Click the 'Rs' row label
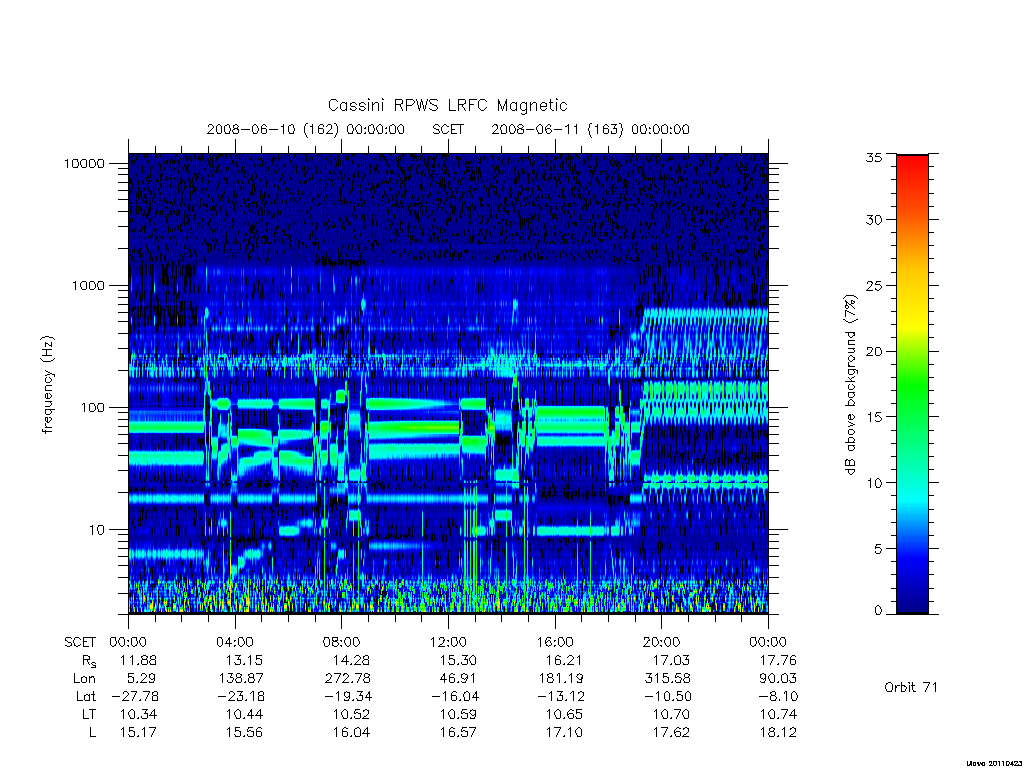1024x768 pixels. click(89, 661)
